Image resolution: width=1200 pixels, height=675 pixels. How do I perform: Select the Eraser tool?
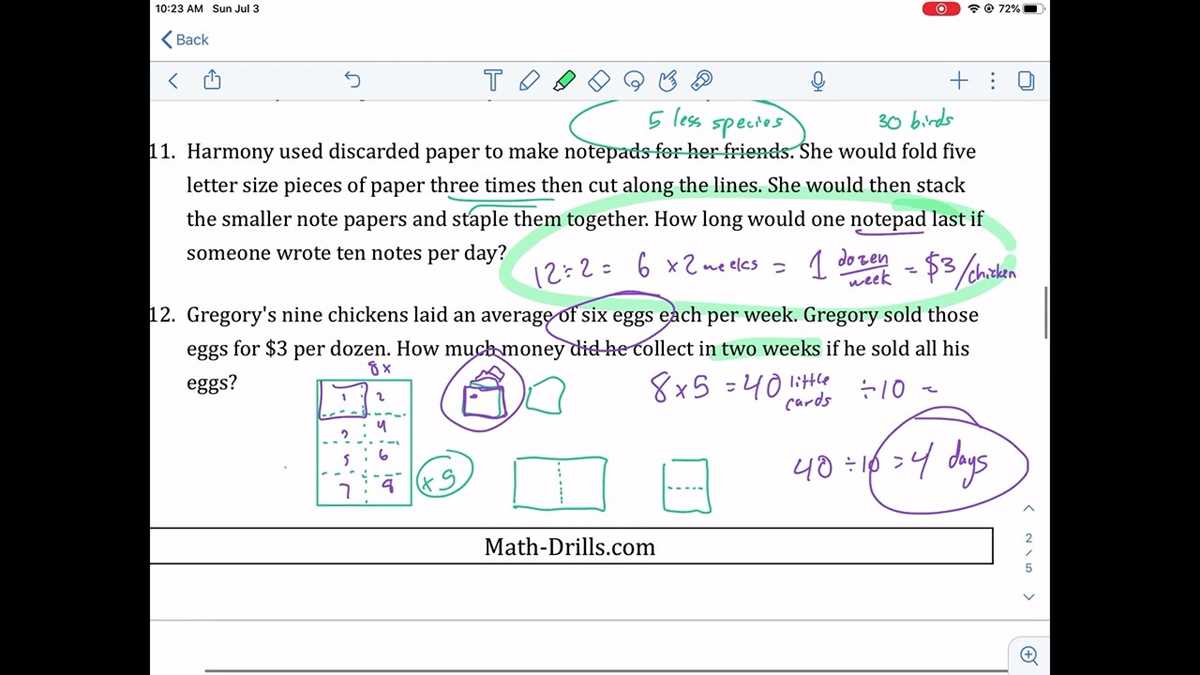point(598,81)
